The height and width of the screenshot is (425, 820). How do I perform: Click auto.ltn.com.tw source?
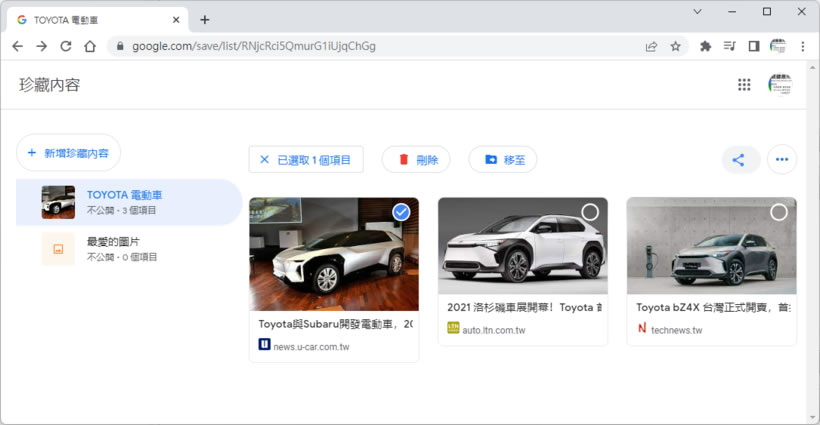click(x=494, y=330)
